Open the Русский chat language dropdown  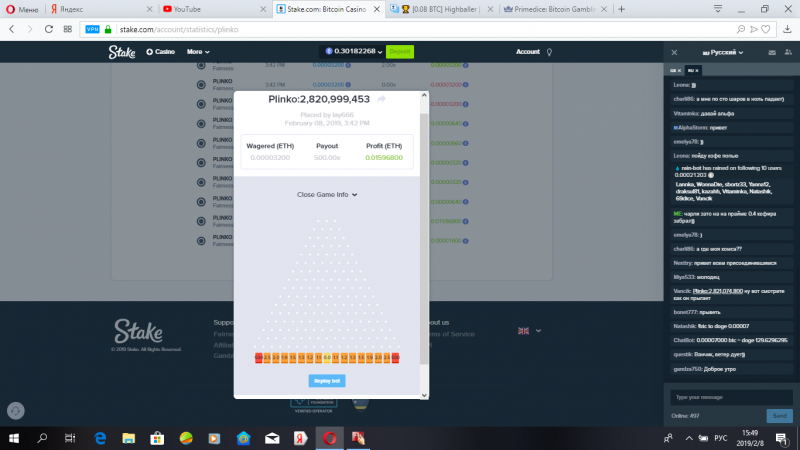tap(722, 53)
